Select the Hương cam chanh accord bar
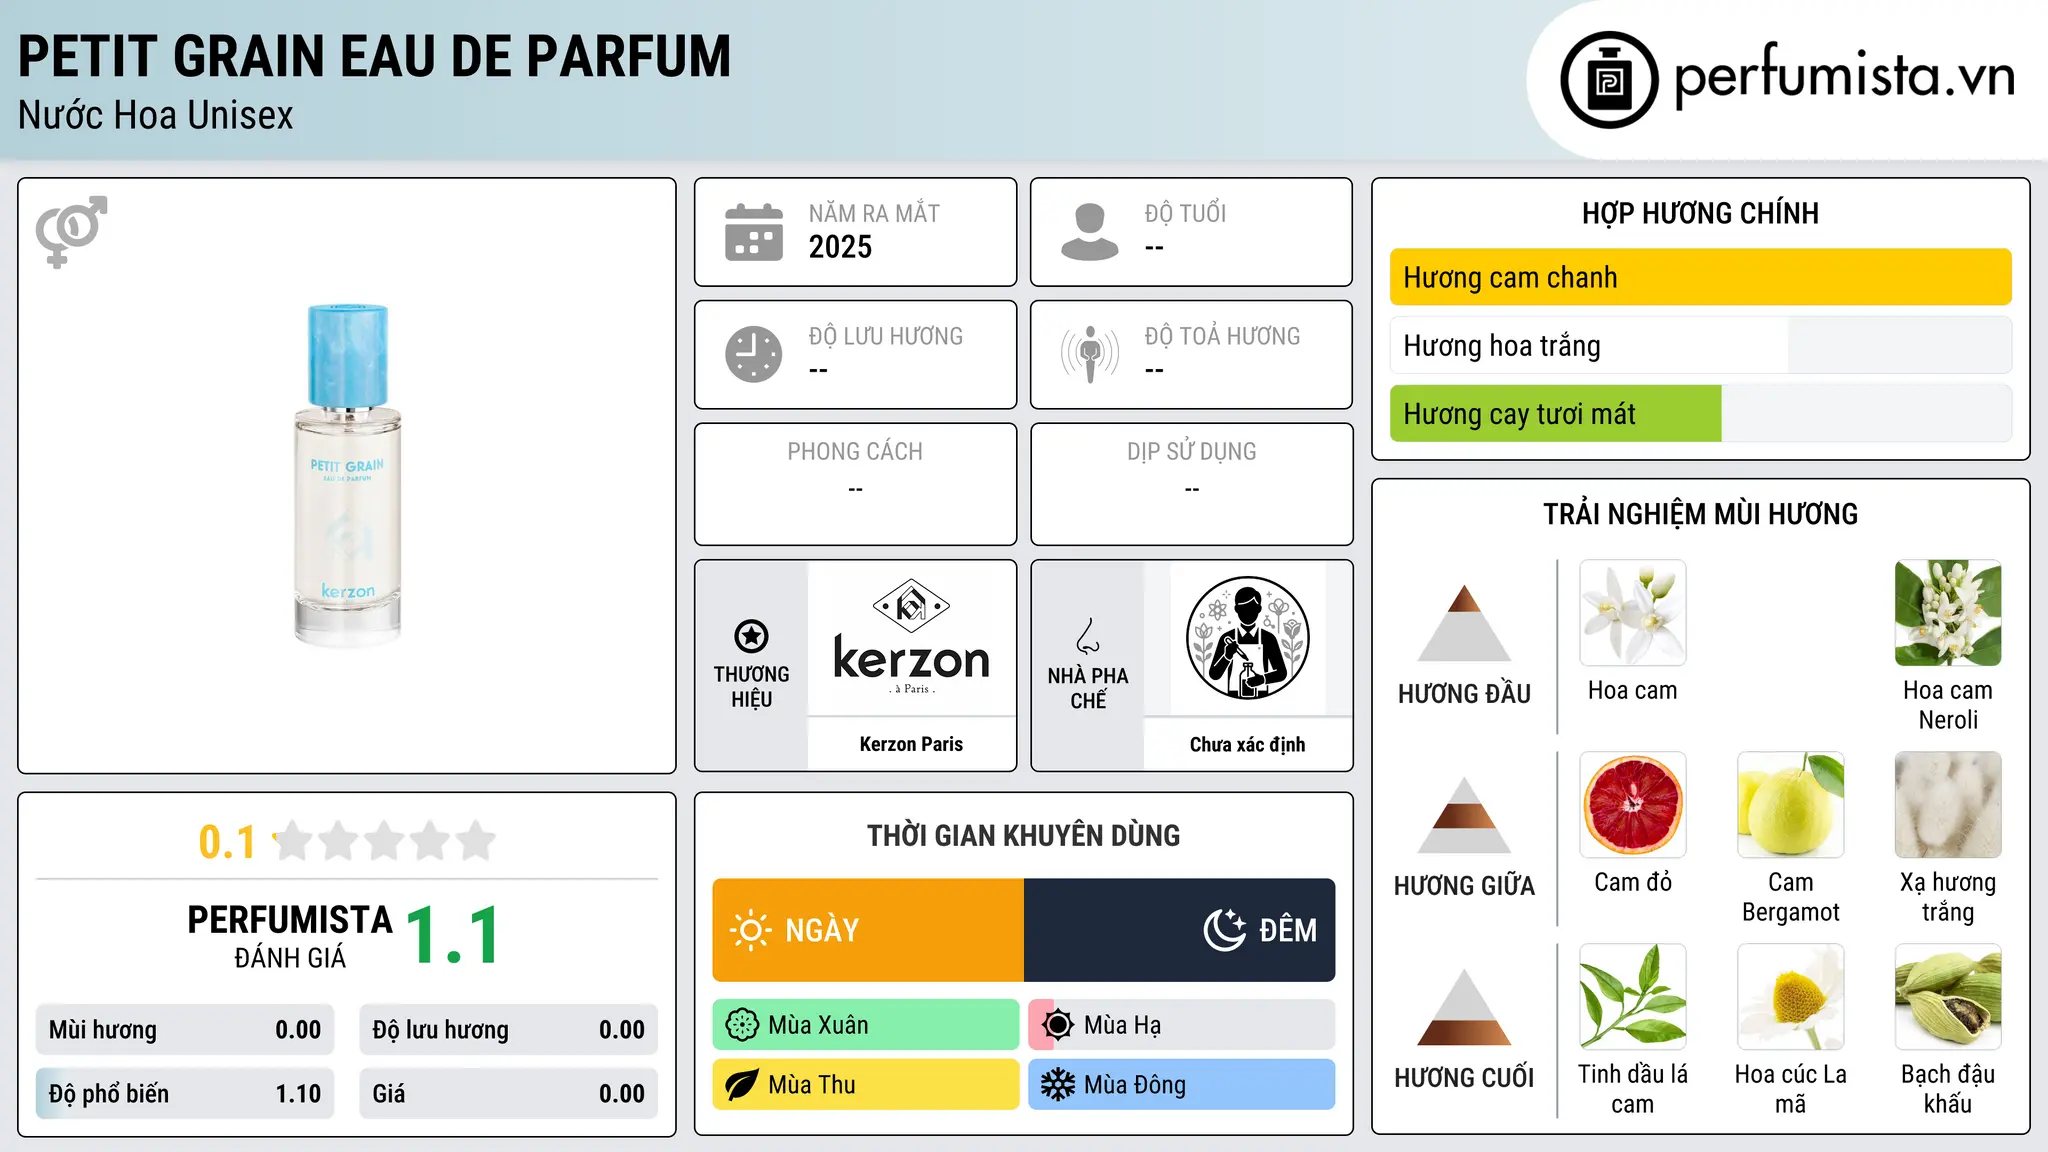 click(x=1700, y=277)
